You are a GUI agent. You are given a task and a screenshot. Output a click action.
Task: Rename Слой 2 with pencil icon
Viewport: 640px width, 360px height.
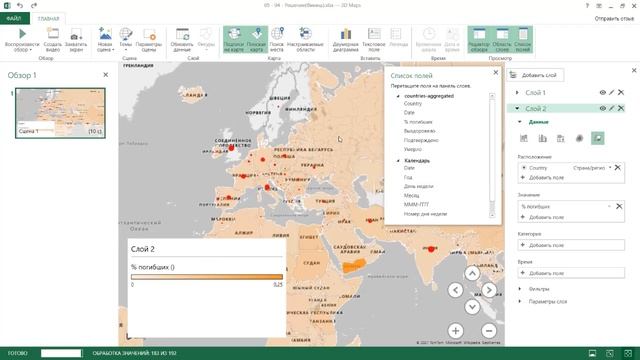(x=611, y=108)
